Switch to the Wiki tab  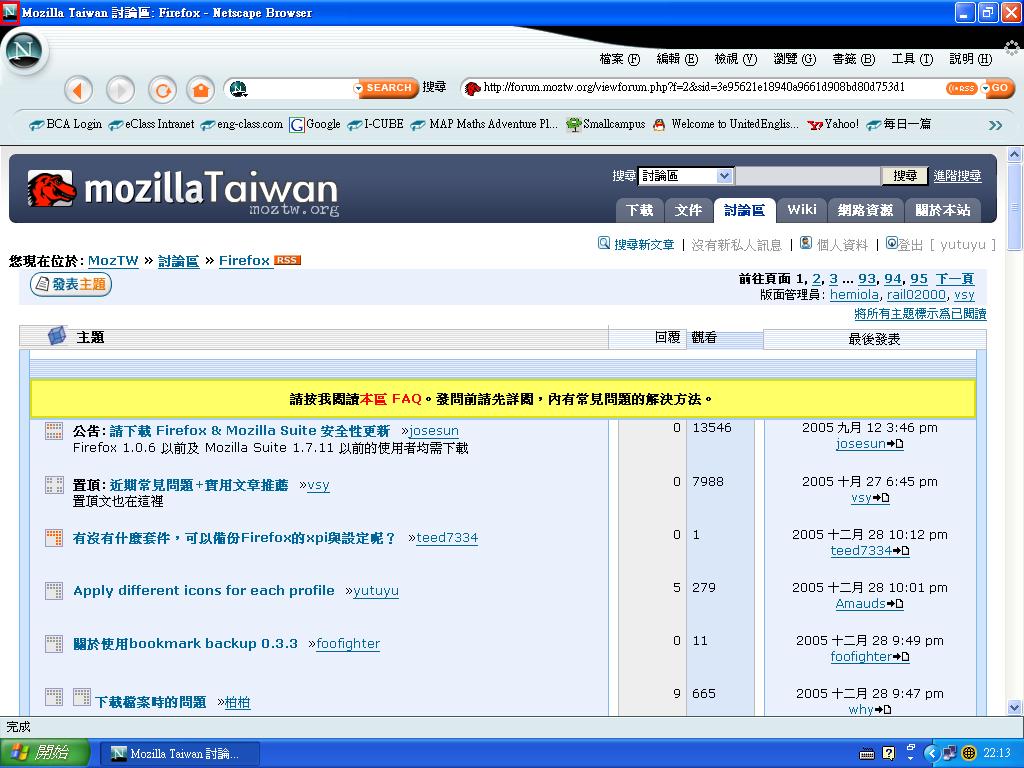802,210
